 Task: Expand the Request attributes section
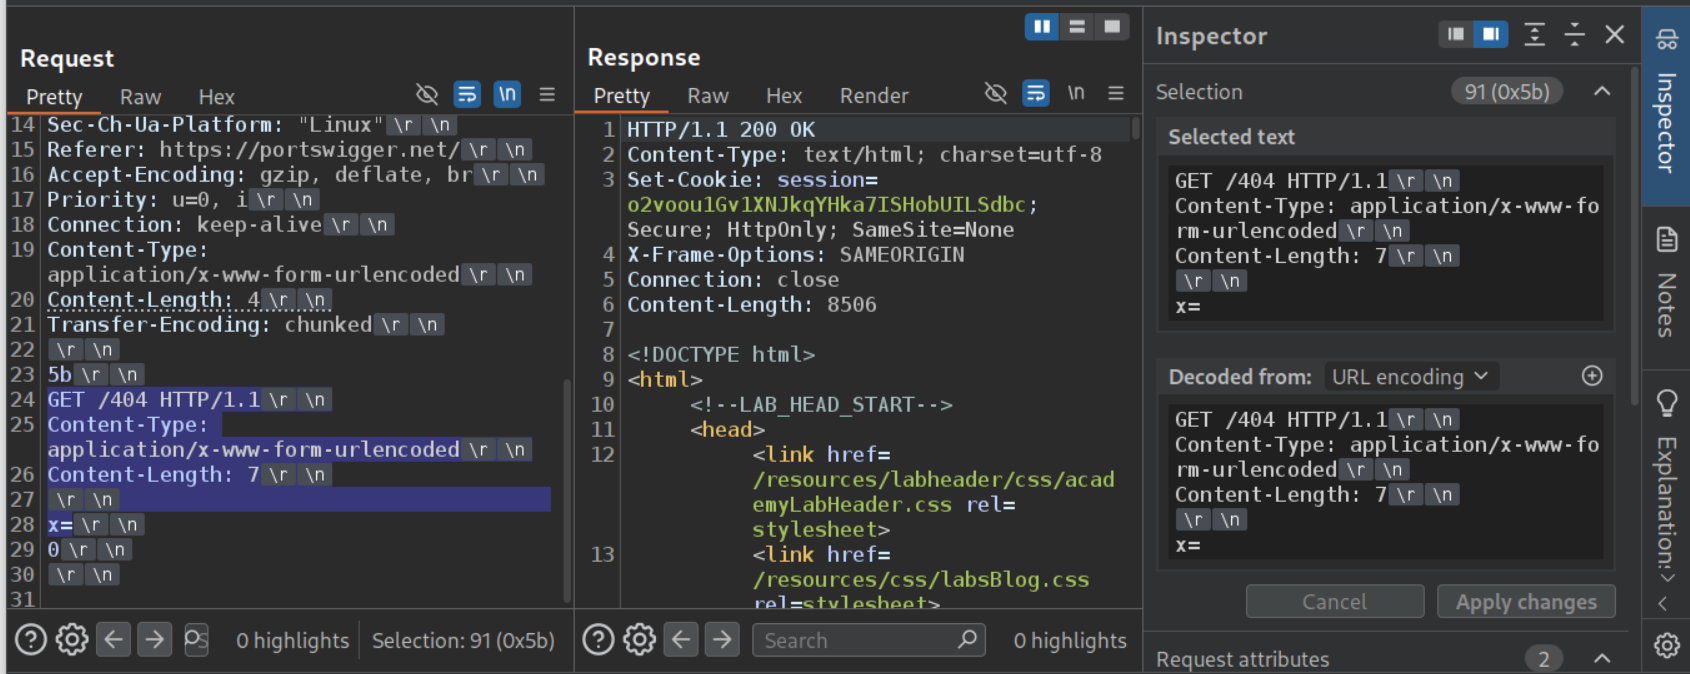click(1602, 658)
